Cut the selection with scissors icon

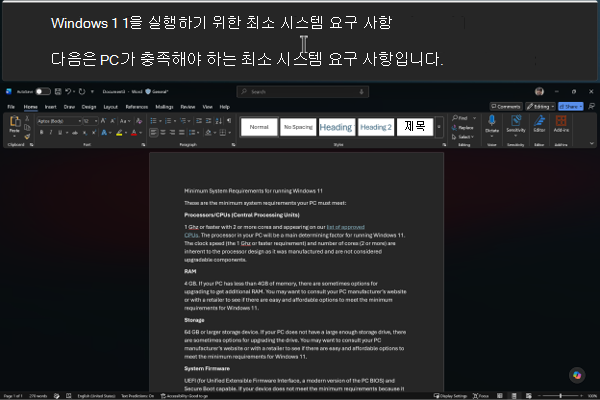27,119
